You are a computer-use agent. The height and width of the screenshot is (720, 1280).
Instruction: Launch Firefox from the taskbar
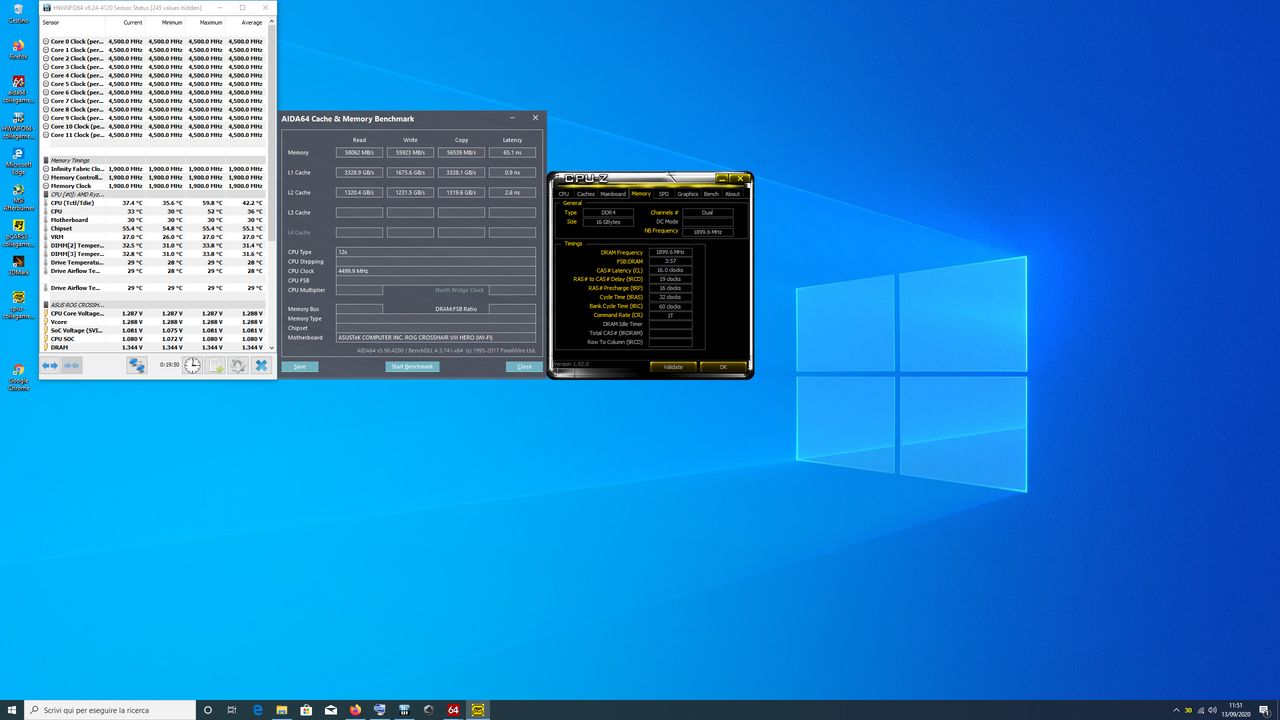[355, 710]
